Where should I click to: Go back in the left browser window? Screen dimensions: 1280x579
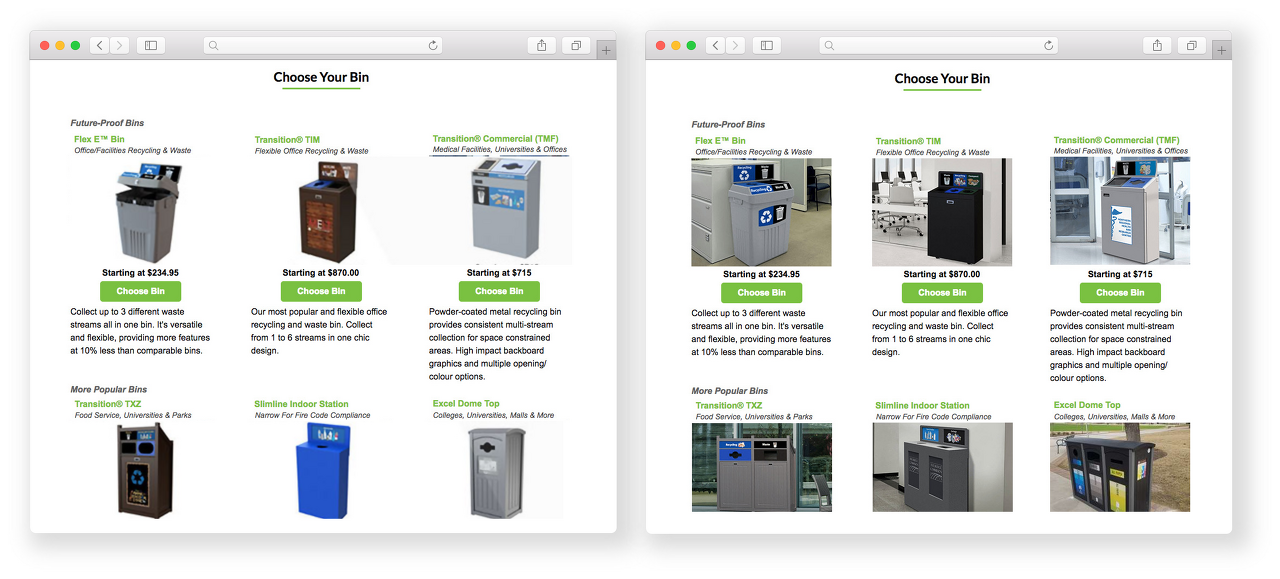pos(100,45)
